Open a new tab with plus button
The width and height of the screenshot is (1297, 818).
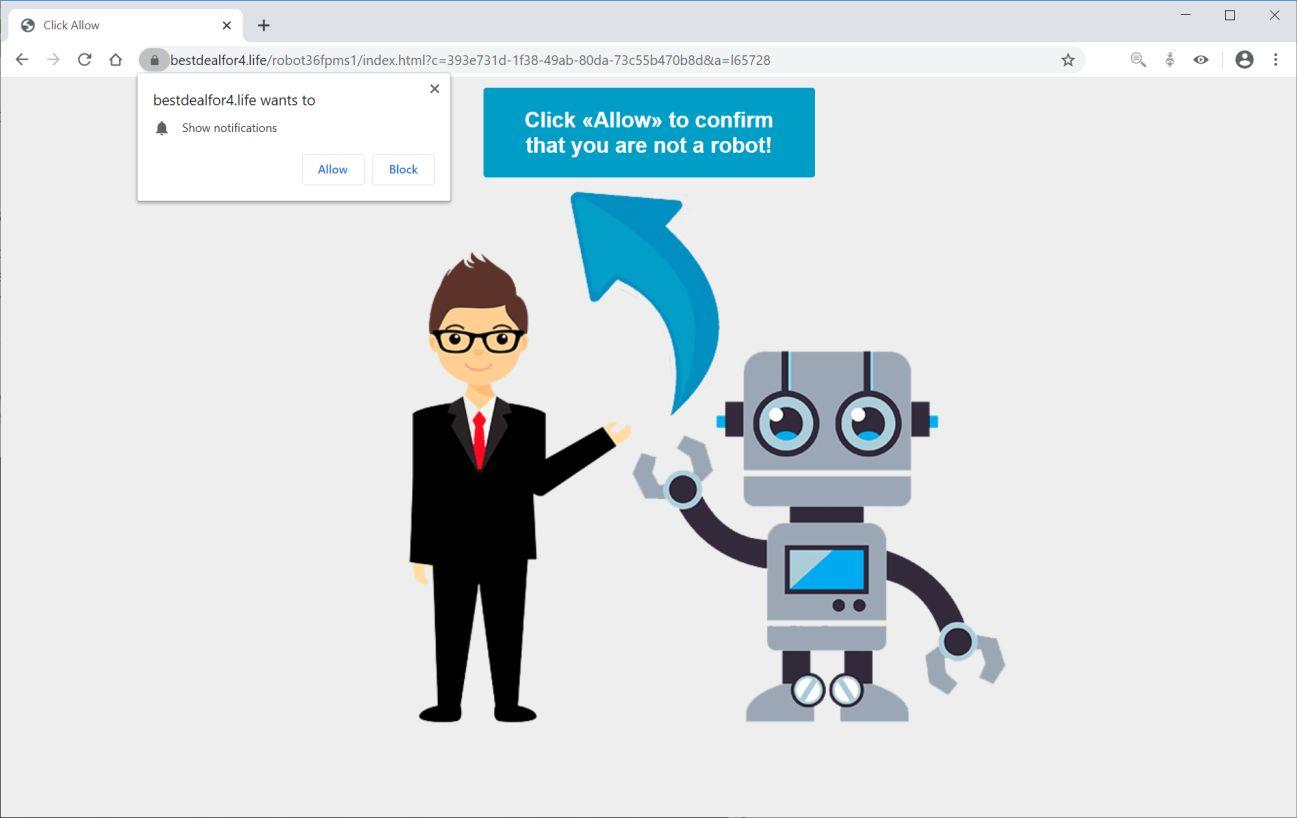(x=264, y=25)
